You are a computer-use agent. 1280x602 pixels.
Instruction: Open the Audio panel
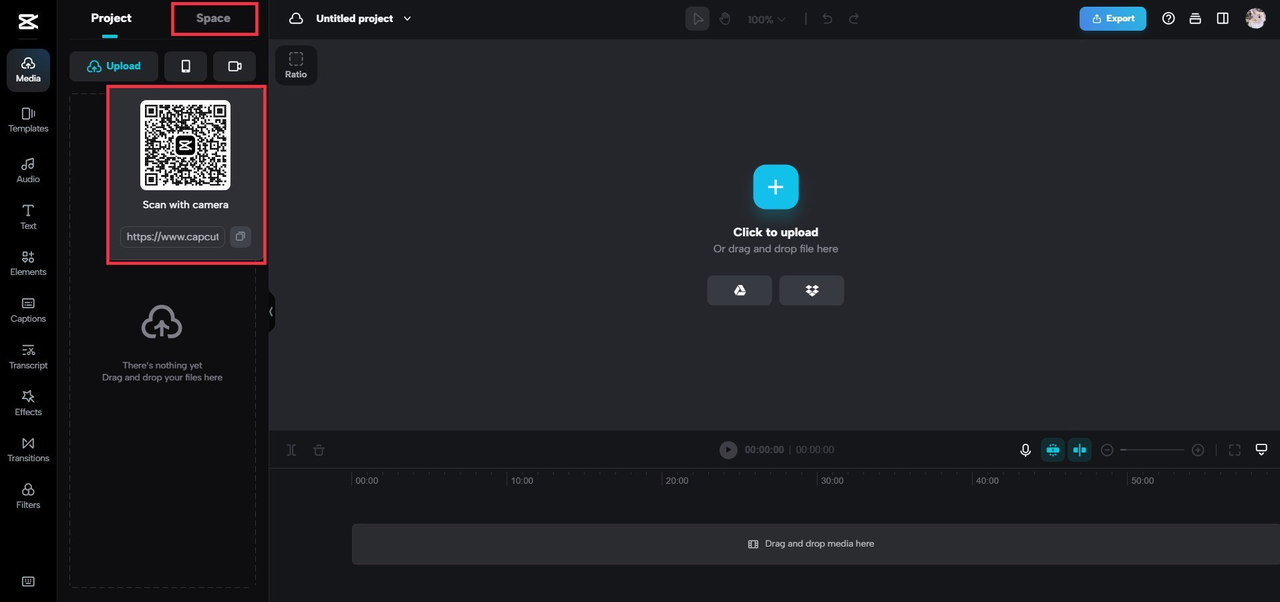[x=28, y=170]
